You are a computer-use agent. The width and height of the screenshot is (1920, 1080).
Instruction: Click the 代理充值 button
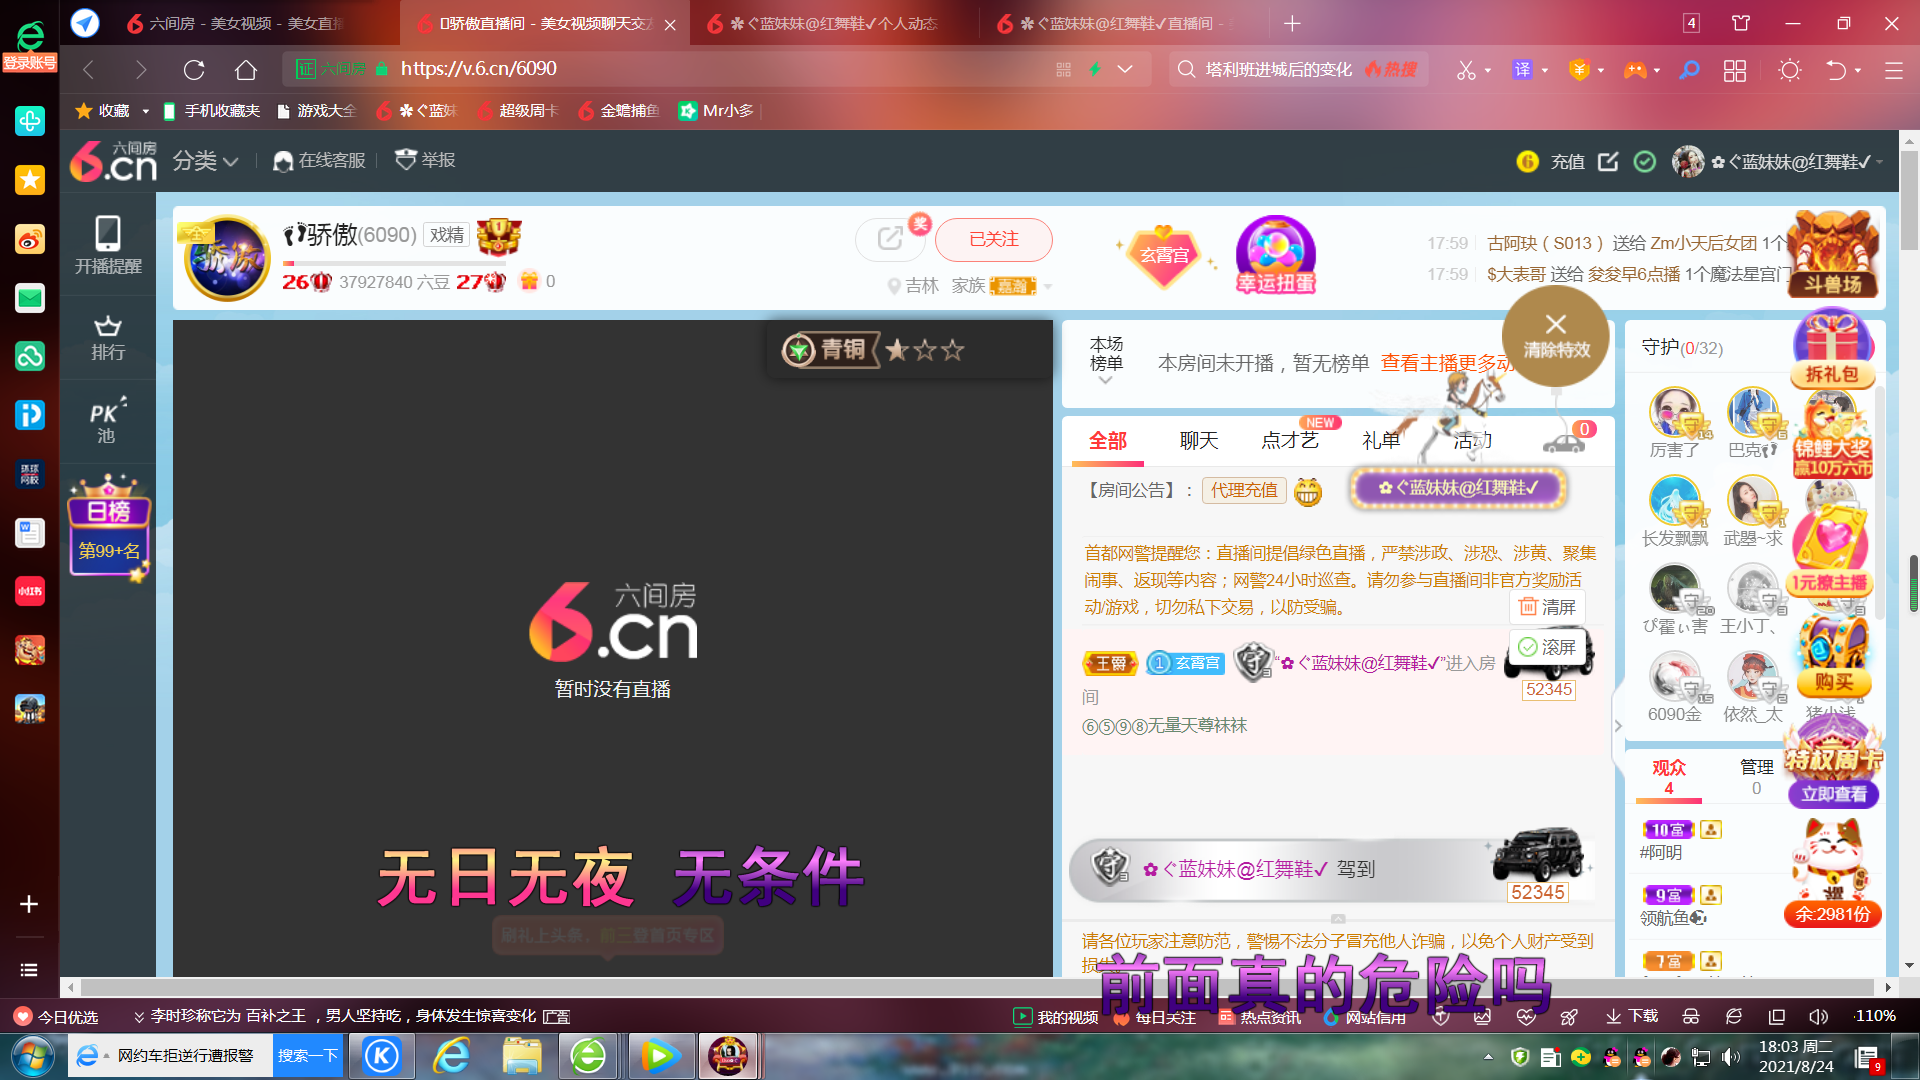(x=1244, y=491)
